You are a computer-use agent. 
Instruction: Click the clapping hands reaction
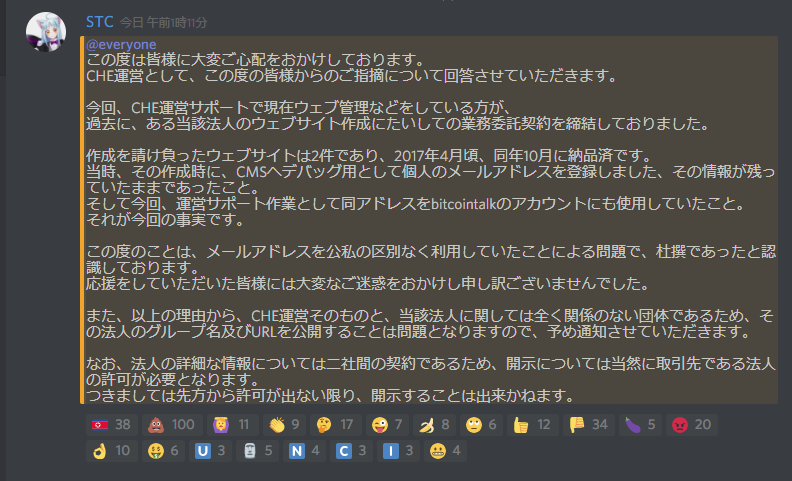284,425
